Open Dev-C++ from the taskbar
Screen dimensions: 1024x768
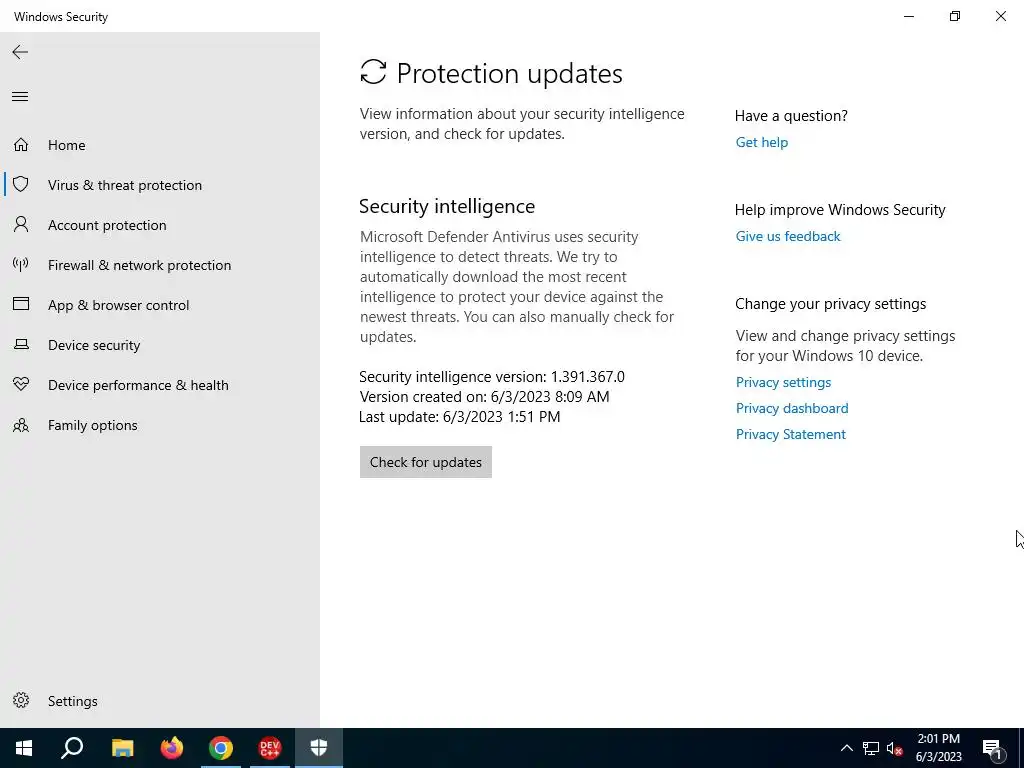point(270,748)
